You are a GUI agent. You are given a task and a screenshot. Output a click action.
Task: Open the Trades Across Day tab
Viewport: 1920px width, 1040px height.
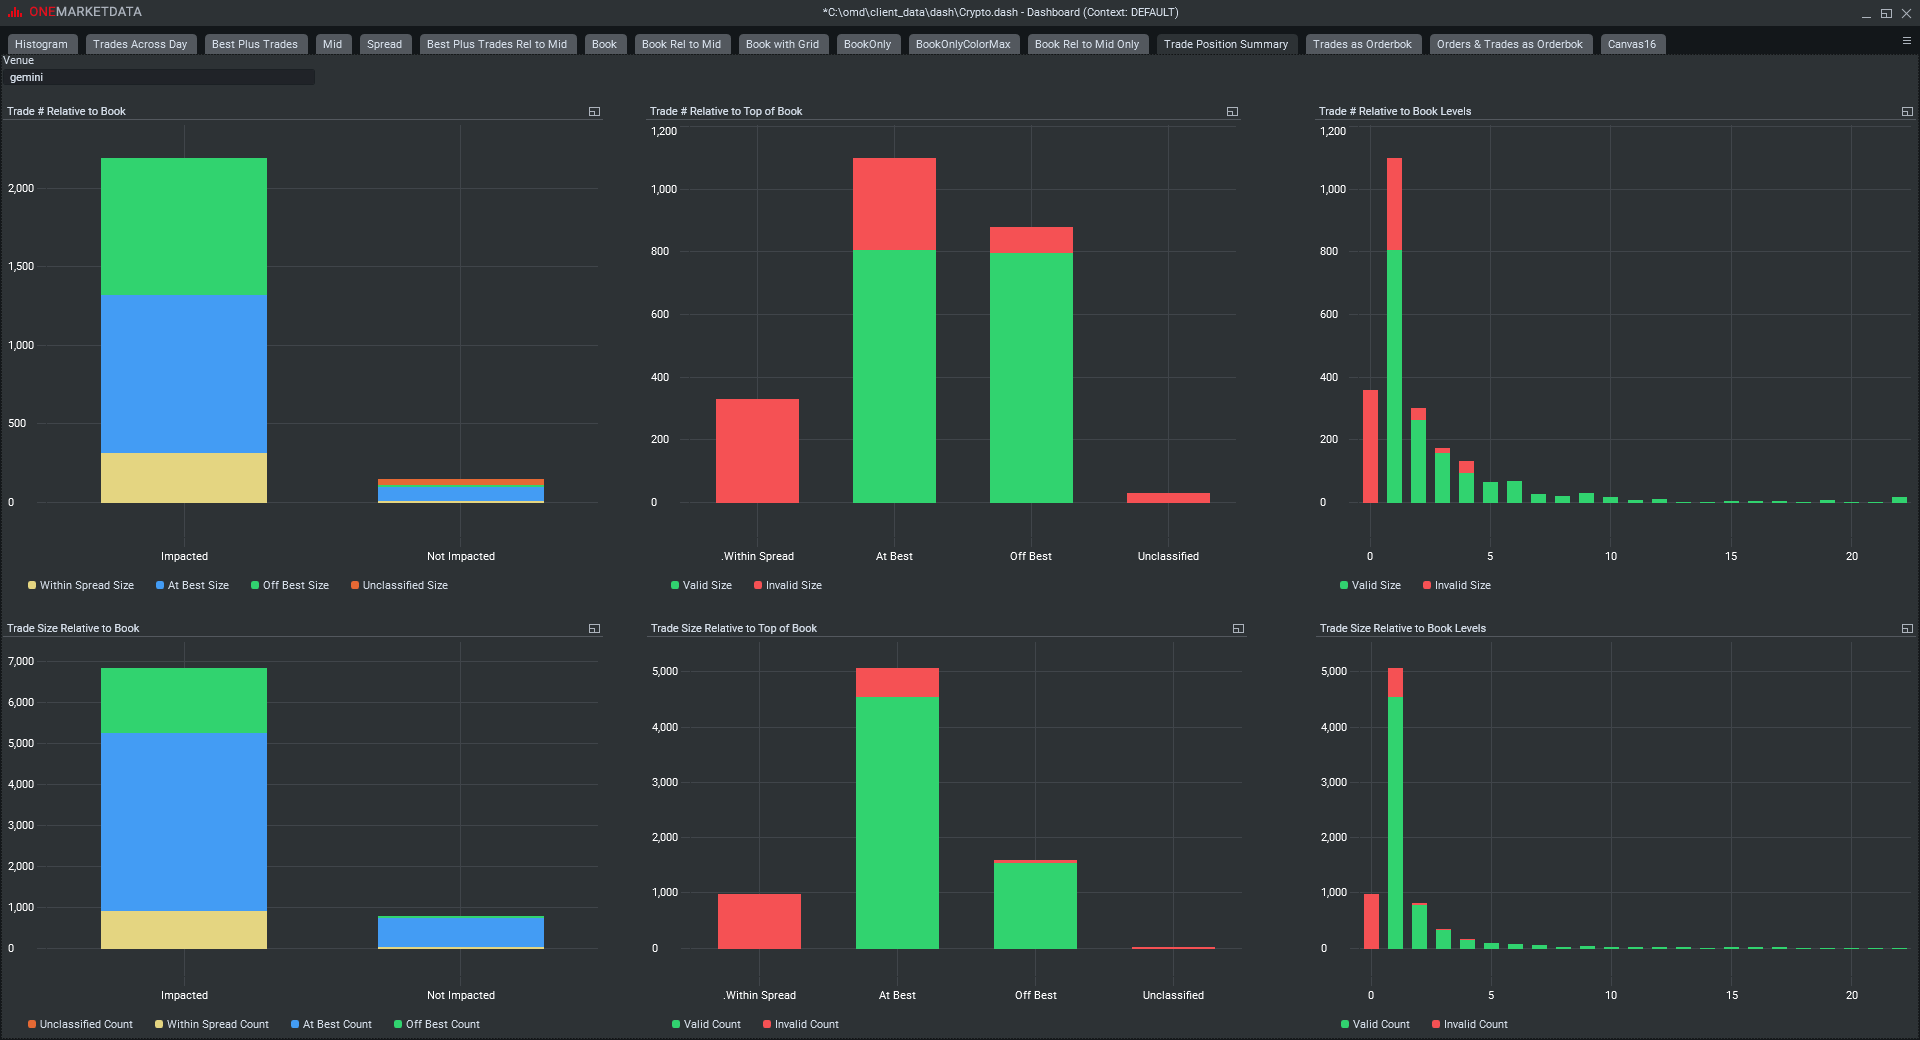tap(140, 44)
